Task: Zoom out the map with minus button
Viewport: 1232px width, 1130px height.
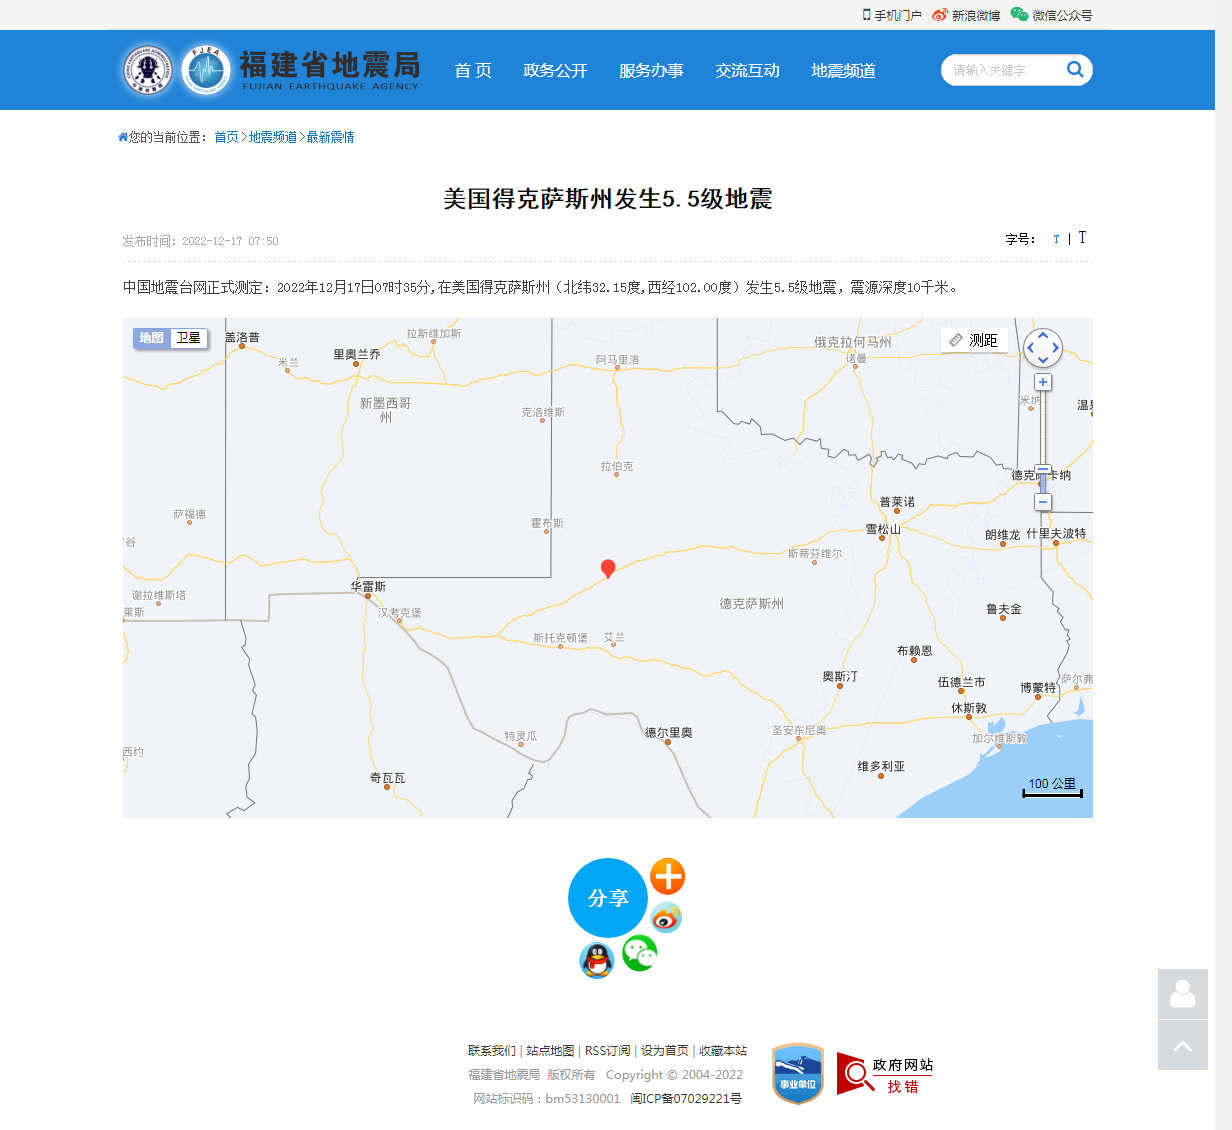Action: tap(1043, 502)
